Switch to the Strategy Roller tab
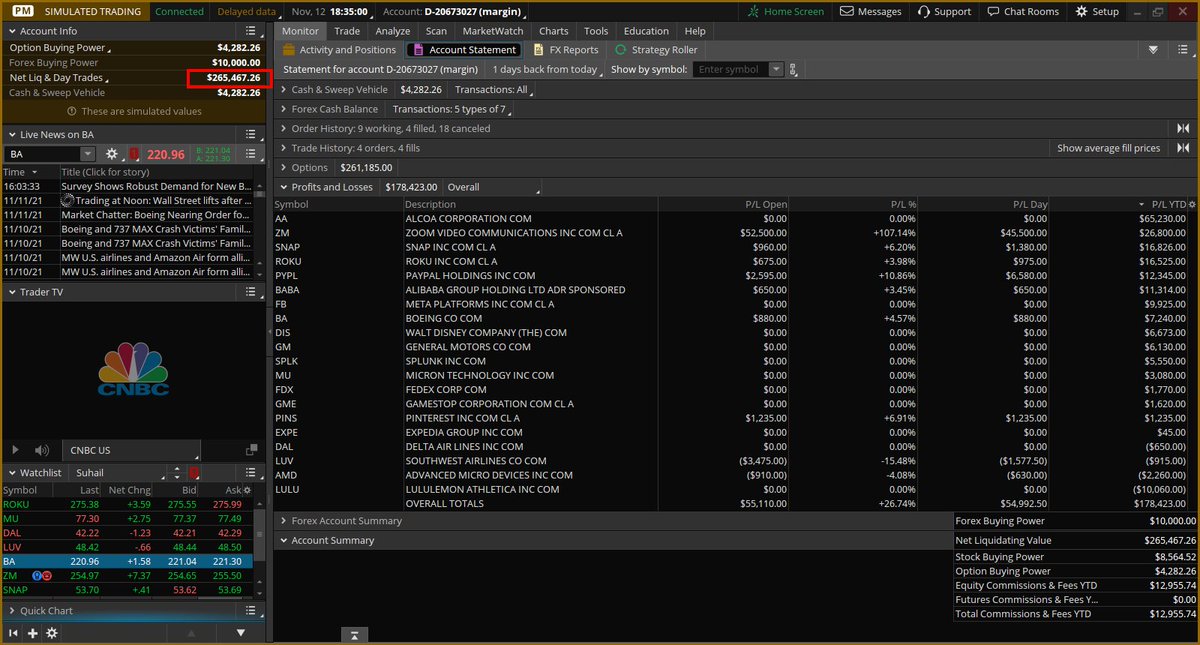 point(656,50)
